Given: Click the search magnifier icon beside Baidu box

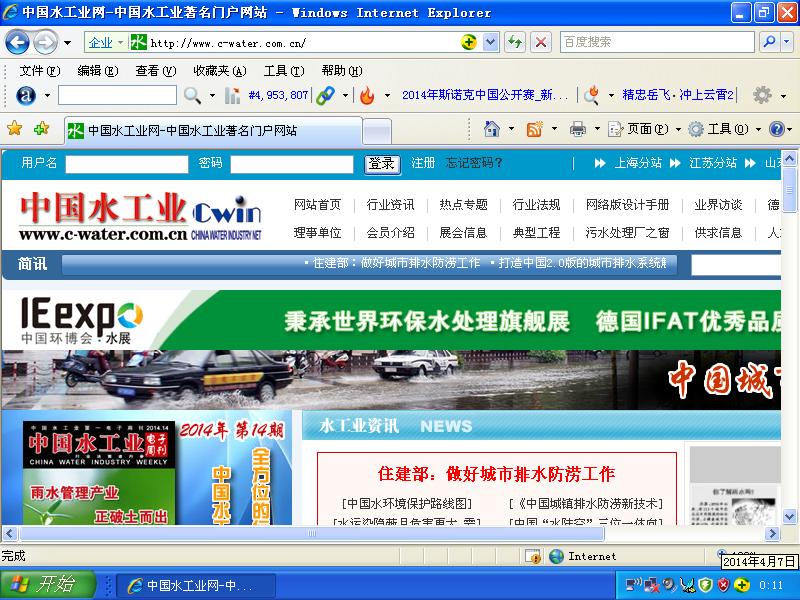Looking at the screenshot, I should 769,42.
